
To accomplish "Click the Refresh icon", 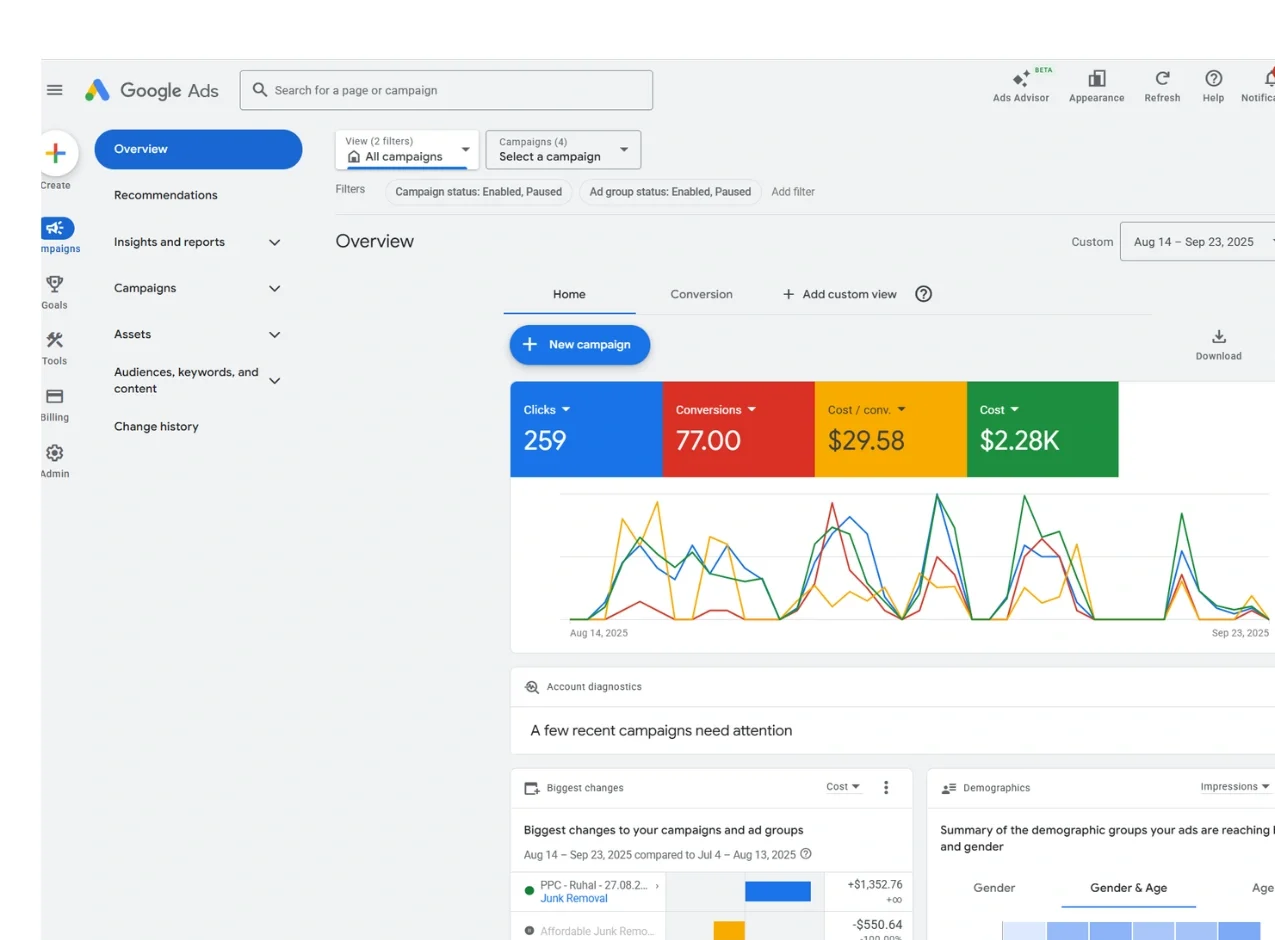I will tap(1162, 79).
